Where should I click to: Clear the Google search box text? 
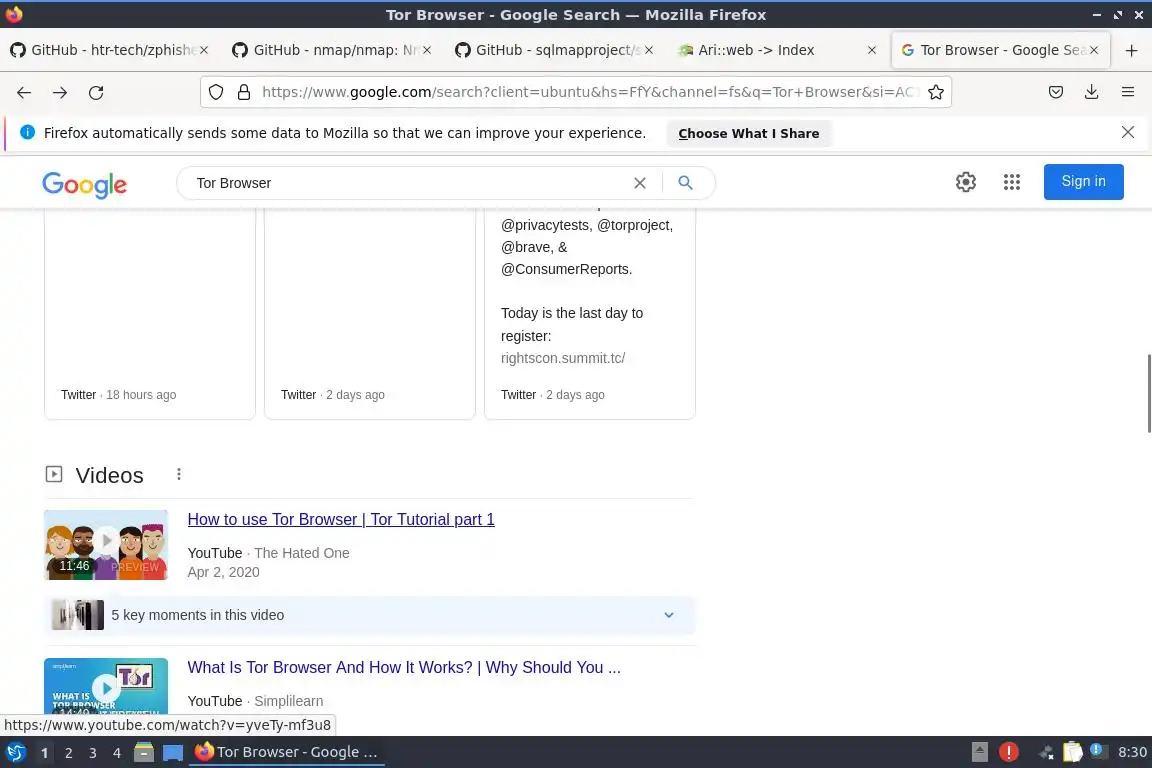(640, 183)
